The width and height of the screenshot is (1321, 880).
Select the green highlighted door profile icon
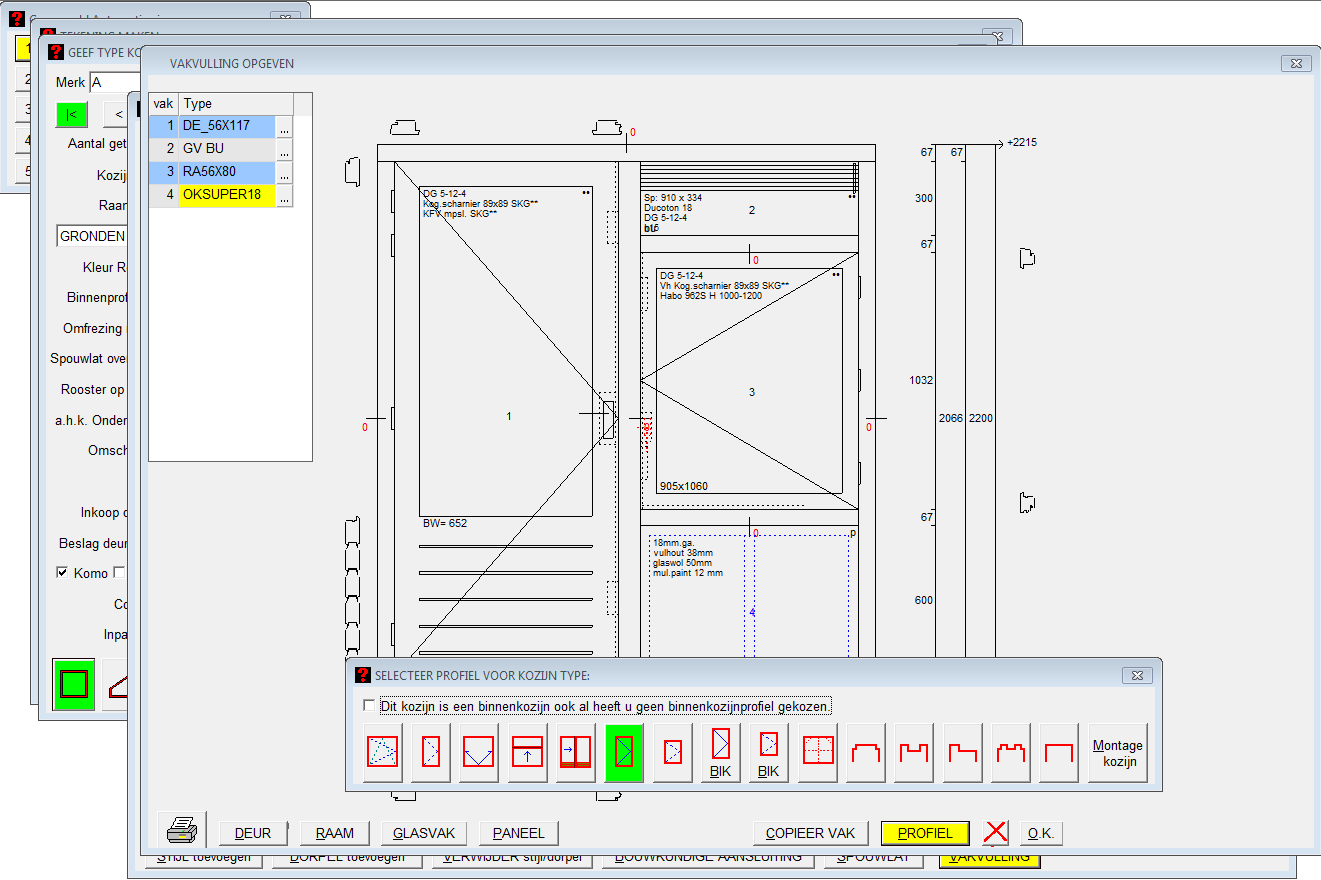[624, 752]
